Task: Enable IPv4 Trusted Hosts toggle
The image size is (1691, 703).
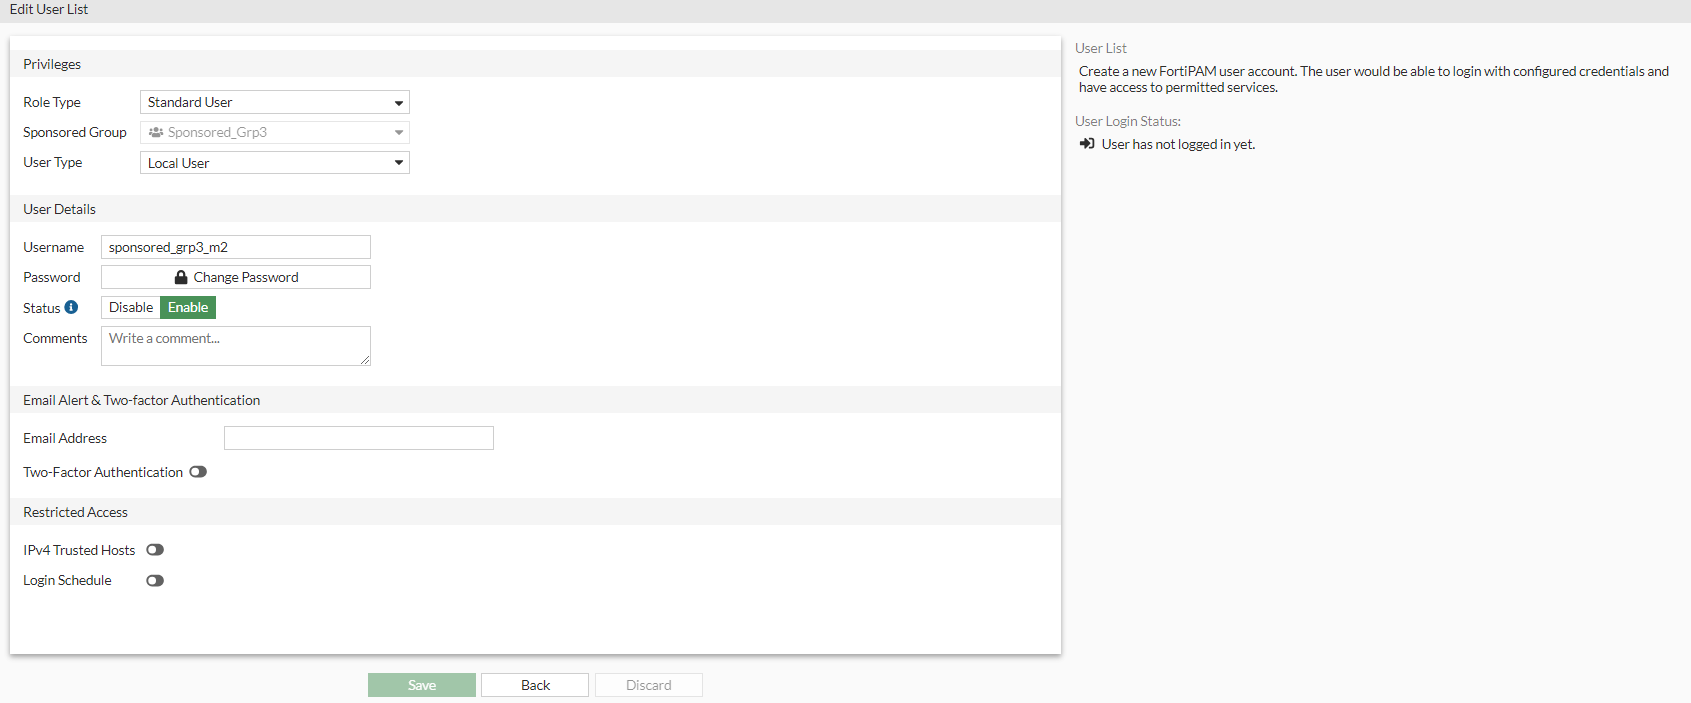Action: pyautogui.click(x=155, y=550)
